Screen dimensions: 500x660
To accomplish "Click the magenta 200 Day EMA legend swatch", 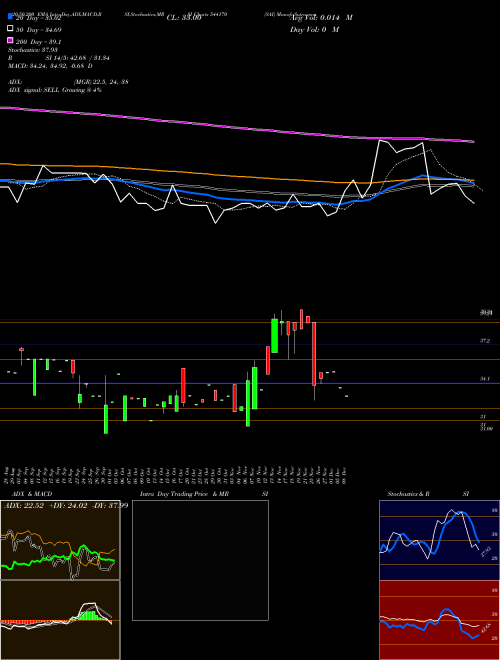I will [x=11, y=40].
